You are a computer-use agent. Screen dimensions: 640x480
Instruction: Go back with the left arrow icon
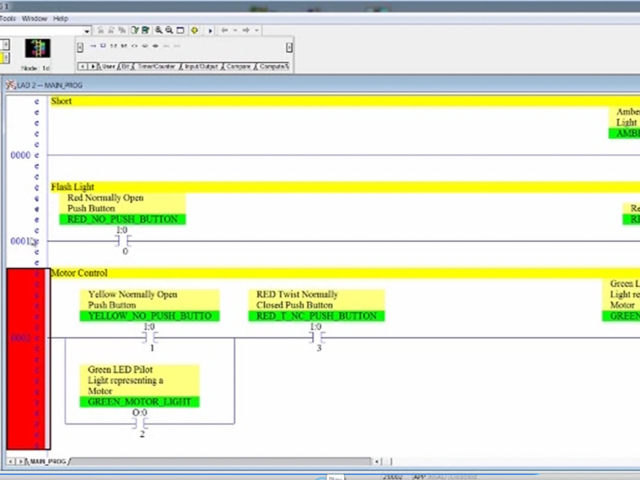224,30
